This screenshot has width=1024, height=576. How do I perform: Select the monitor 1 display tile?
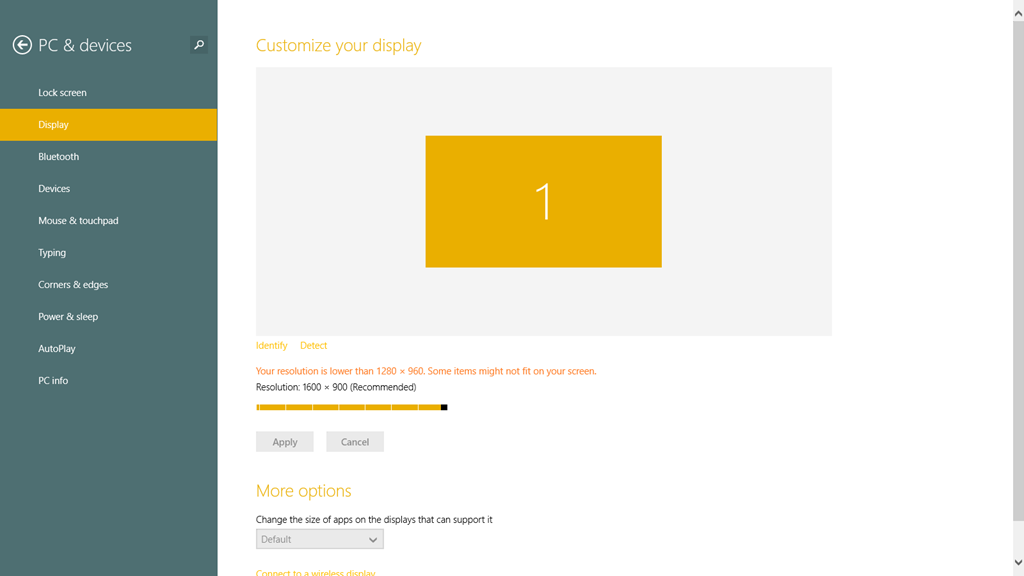pyautogui.click(x=543, y=201)
